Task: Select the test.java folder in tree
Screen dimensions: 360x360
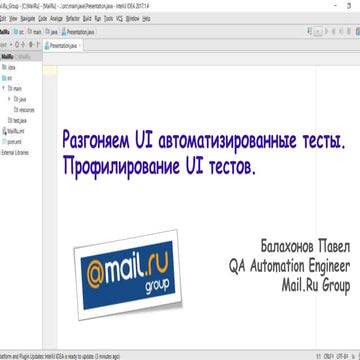Action: point(17,121)
